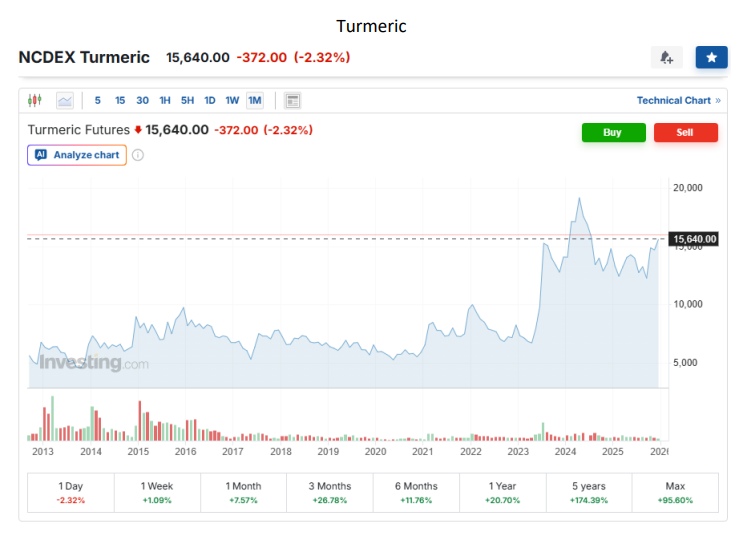
Task: Select the 1W chart interval
Action: [232, 100]
